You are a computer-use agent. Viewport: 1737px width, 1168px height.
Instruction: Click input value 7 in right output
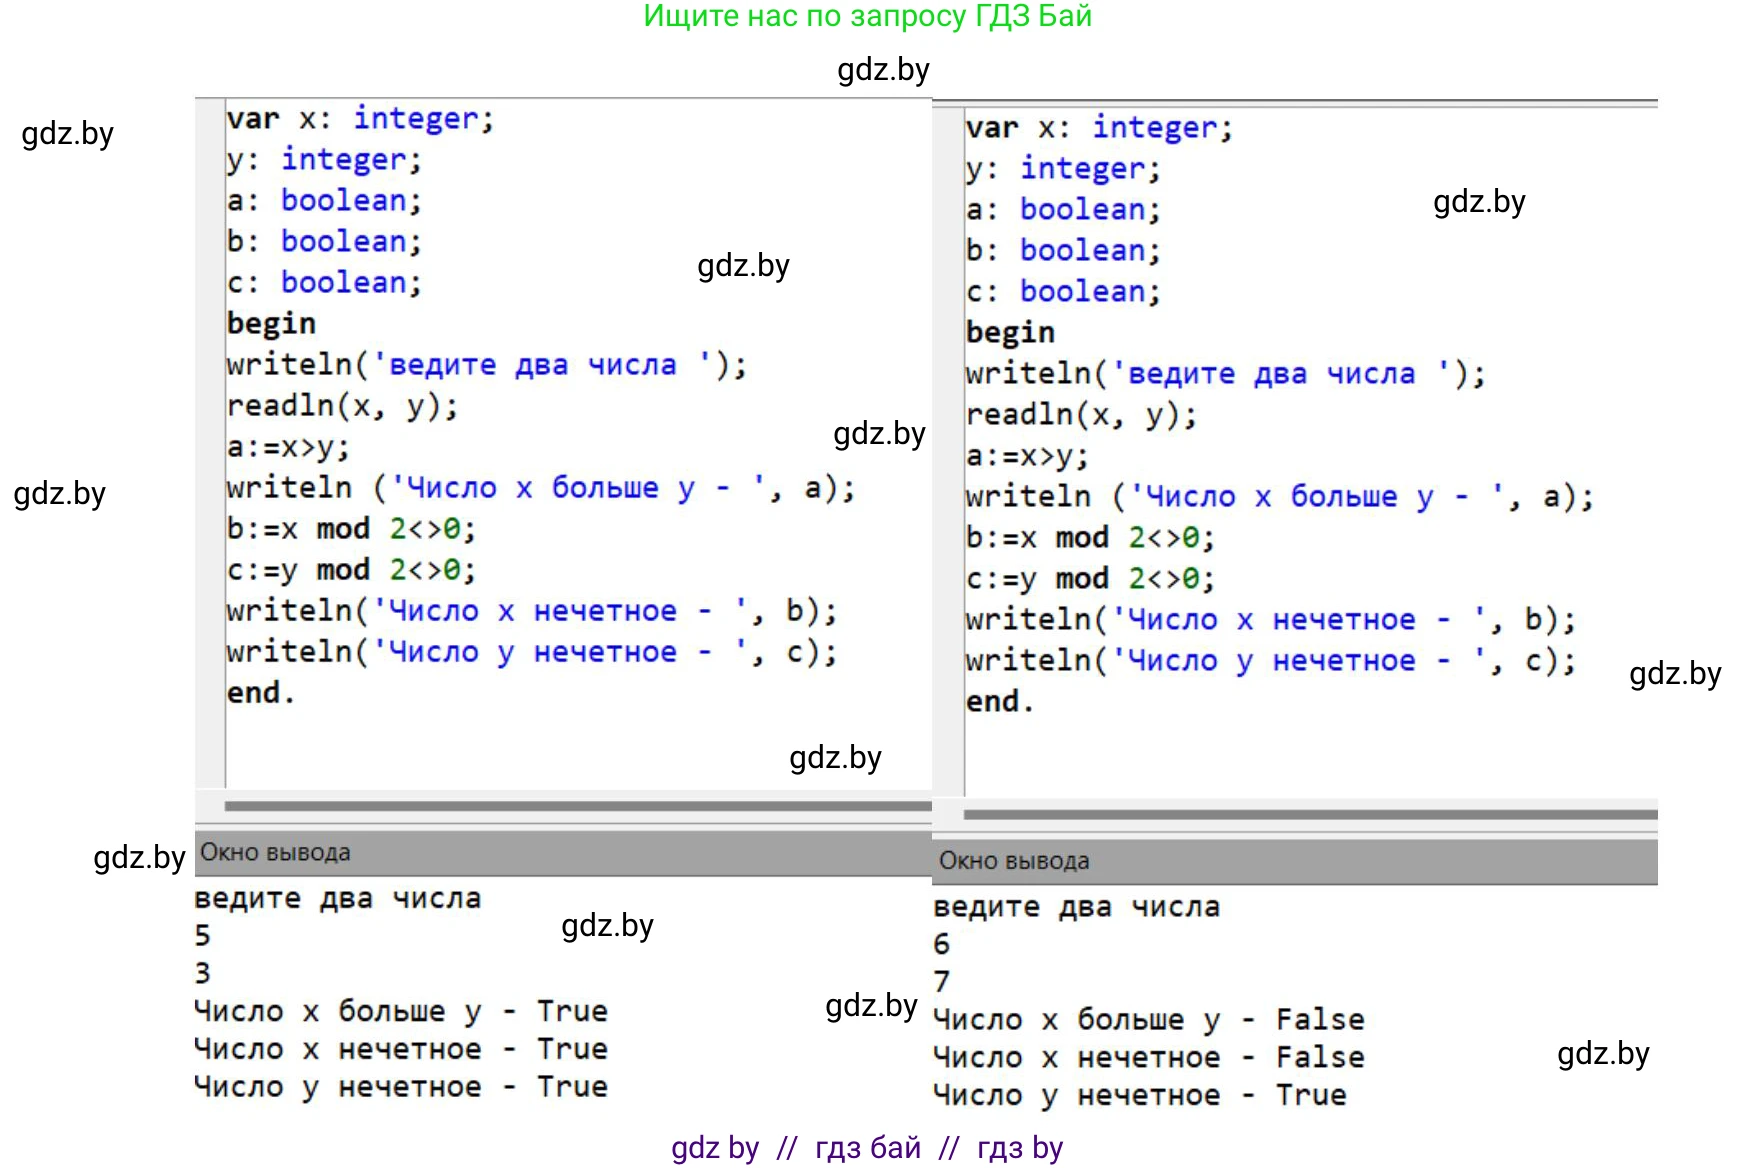point(941,981)
